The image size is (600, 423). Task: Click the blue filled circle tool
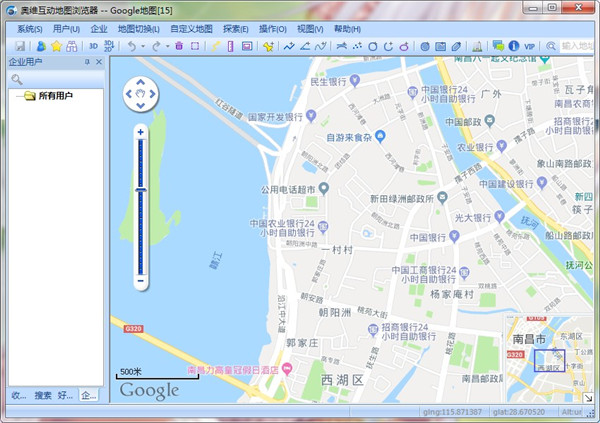pos(425,46)
